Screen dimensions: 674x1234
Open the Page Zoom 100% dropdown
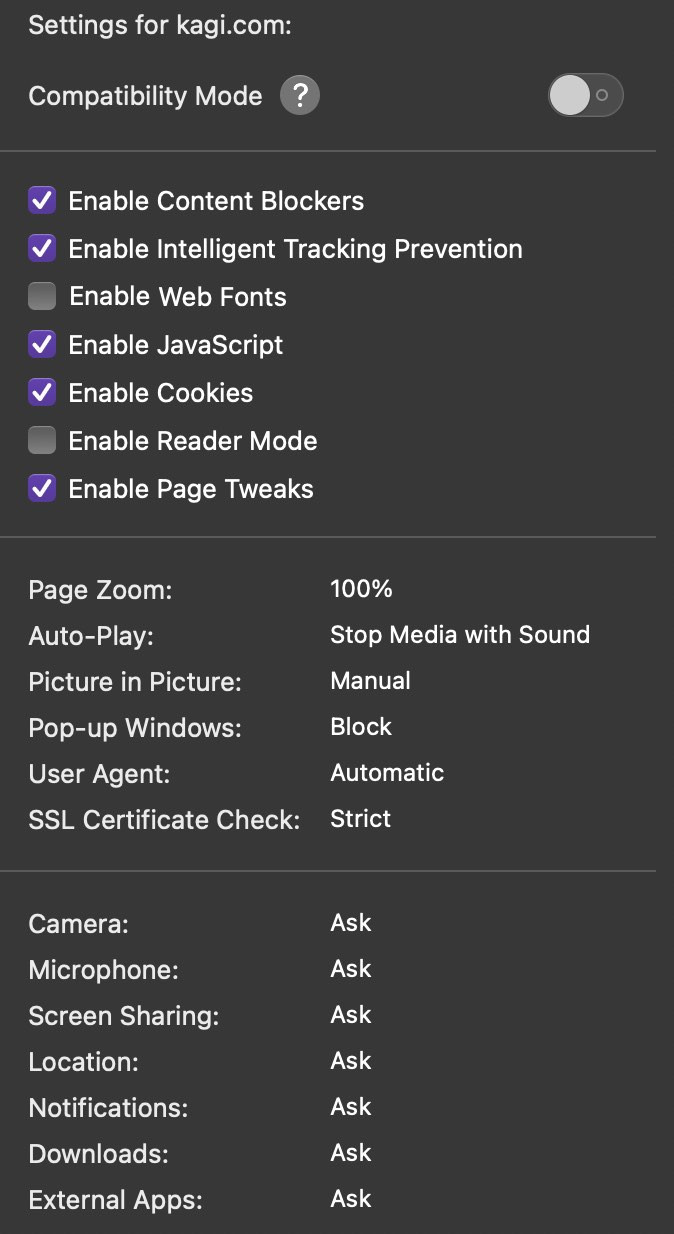coord(361,589)
